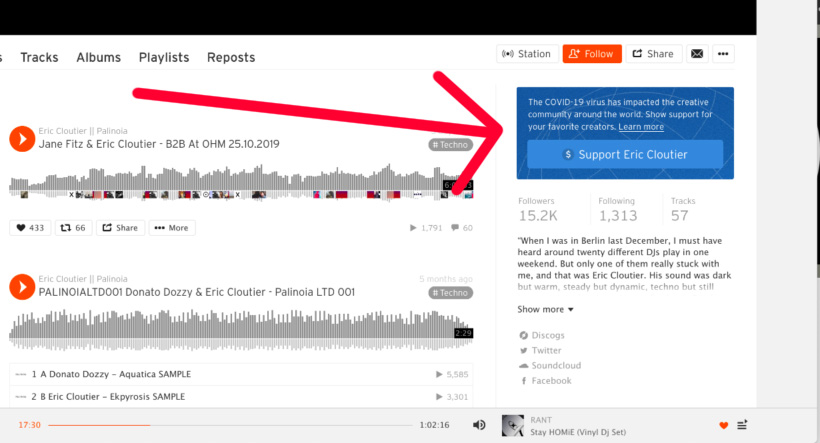Like the B2B At OHM track (433 likes)
Screen dimensions: 820x443
pos(30,228)
